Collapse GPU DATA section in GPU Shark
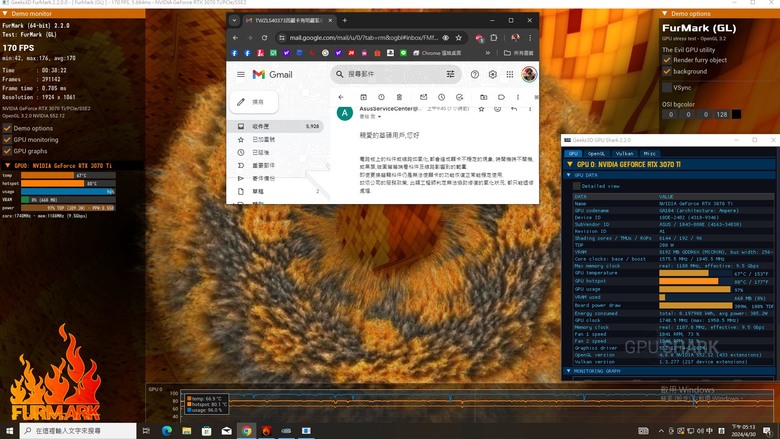 569,175
